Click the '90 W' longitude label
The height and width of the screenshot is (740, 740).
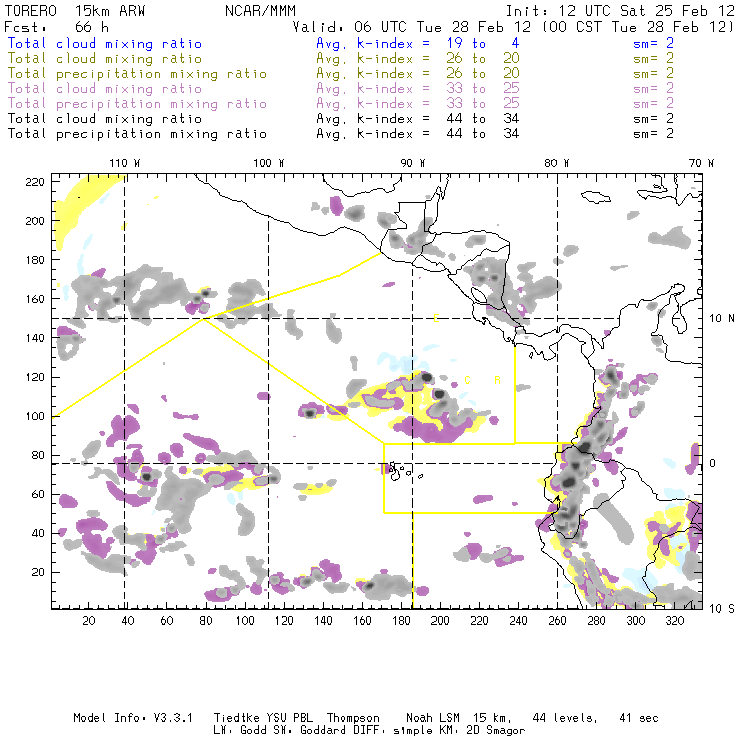point(413,163)
